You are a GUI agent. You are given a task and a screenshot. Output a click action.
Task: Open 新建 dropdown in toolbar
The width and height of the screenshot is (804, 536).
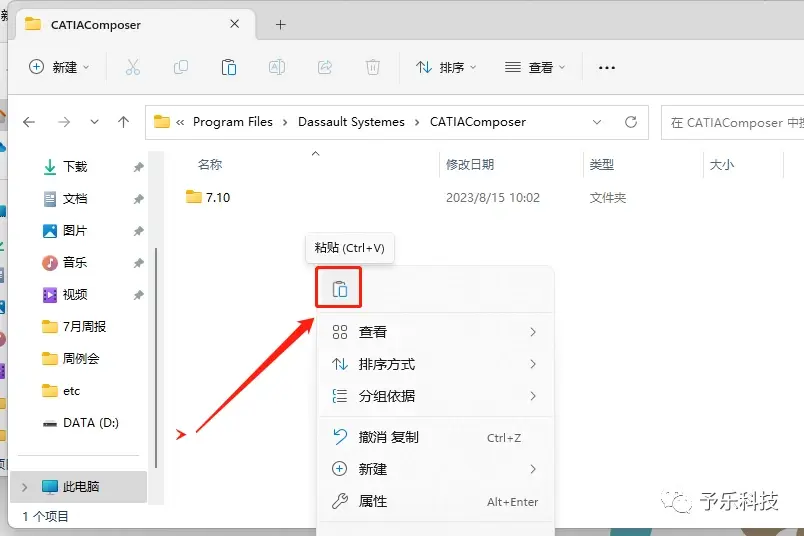pyautogui.click(x=59, y=67)
